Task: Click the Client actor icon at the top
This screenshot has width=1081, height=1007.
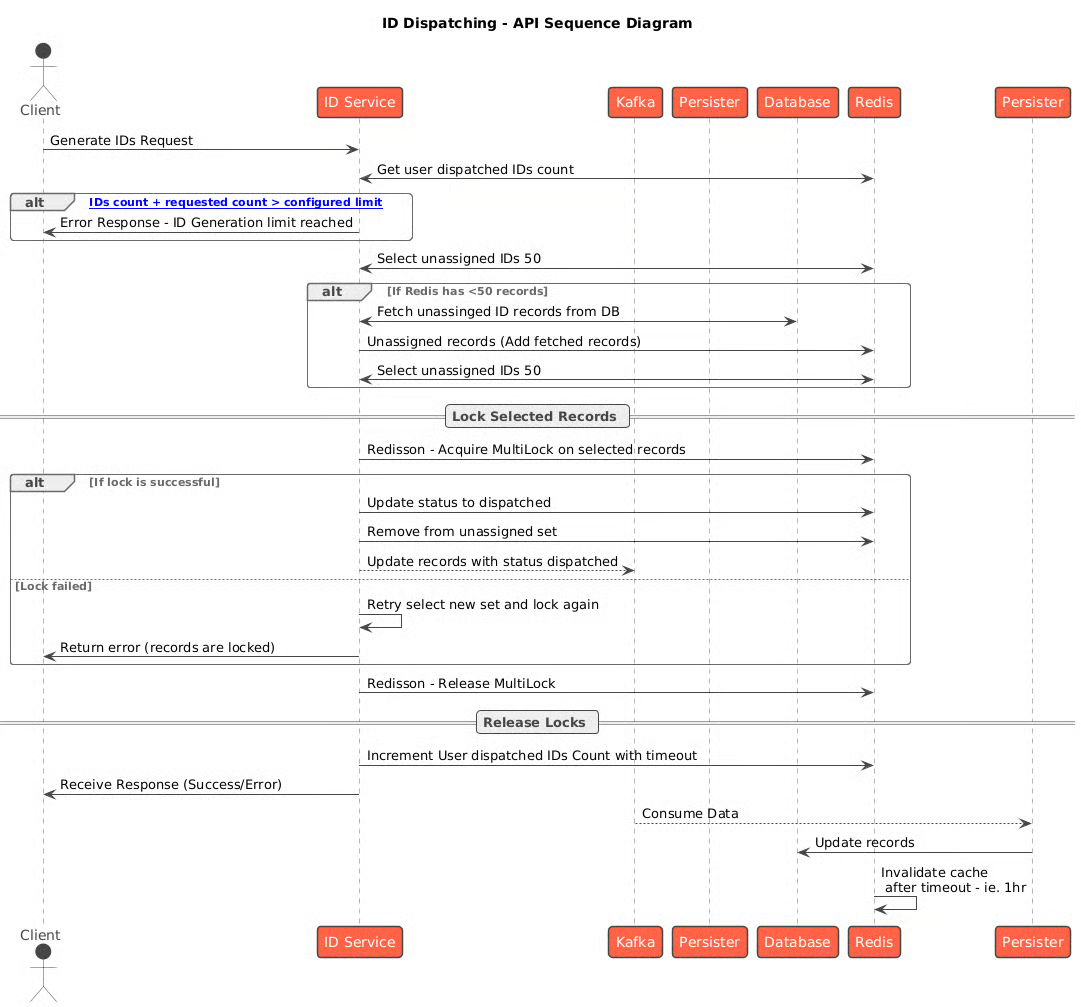Action: (x=43, y=70)
